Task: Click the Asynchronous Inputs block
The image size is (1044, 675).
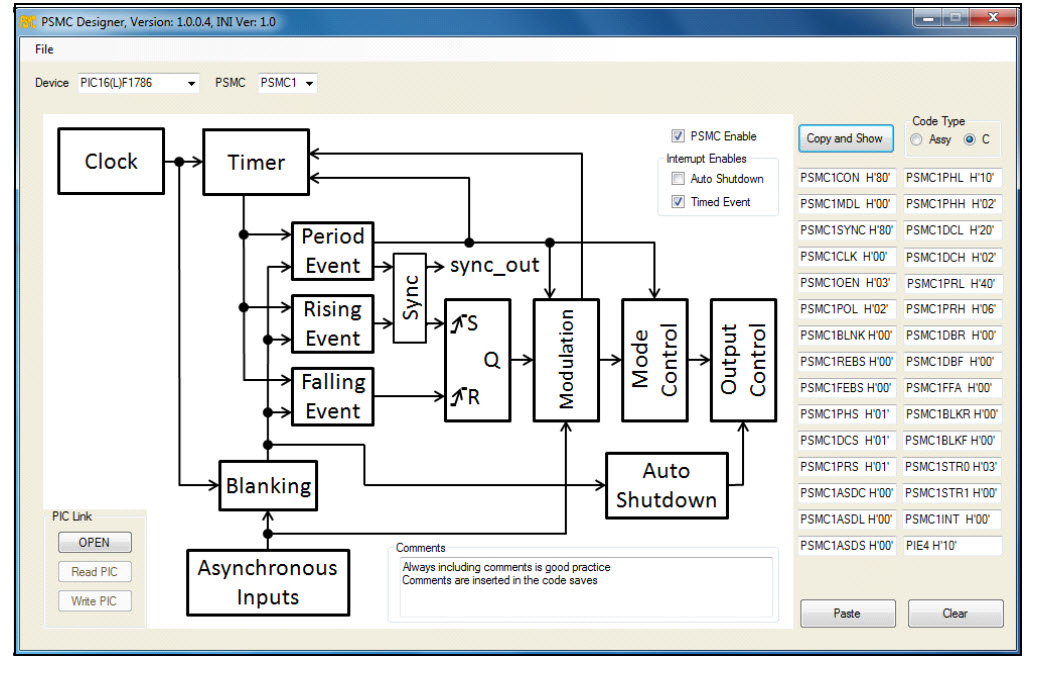Action: [x=268, y=582]
